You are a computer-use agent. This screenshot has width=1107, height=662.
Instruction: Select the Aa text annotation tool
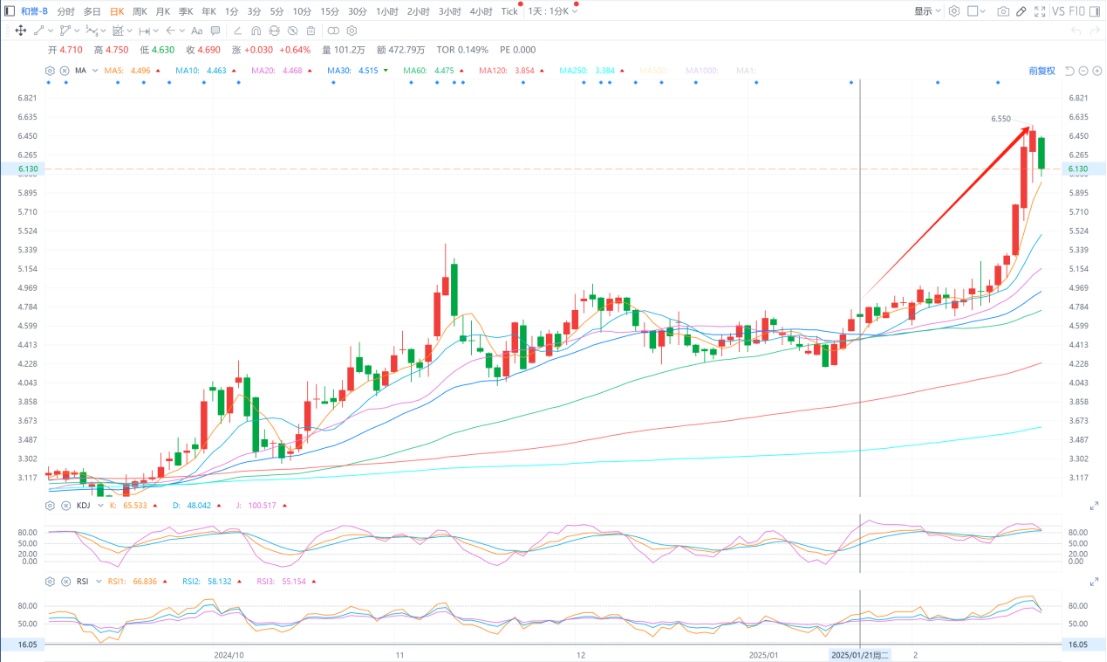198,31
